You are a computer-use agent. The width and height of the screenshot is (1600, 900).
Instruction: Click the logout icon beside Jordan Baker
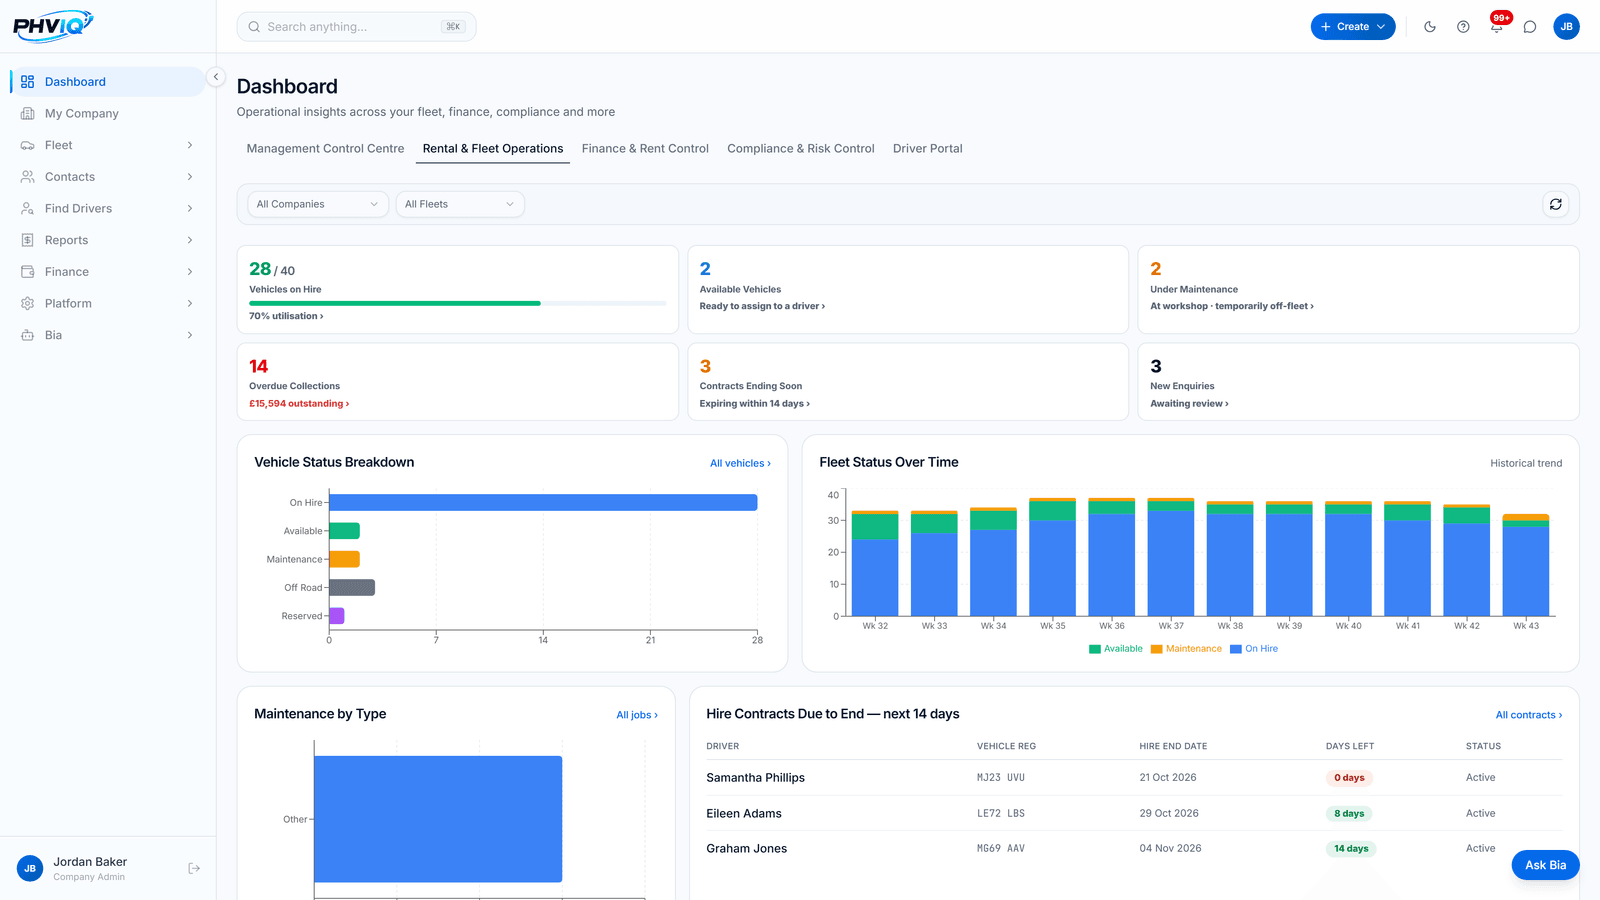(x=194, y=869)
